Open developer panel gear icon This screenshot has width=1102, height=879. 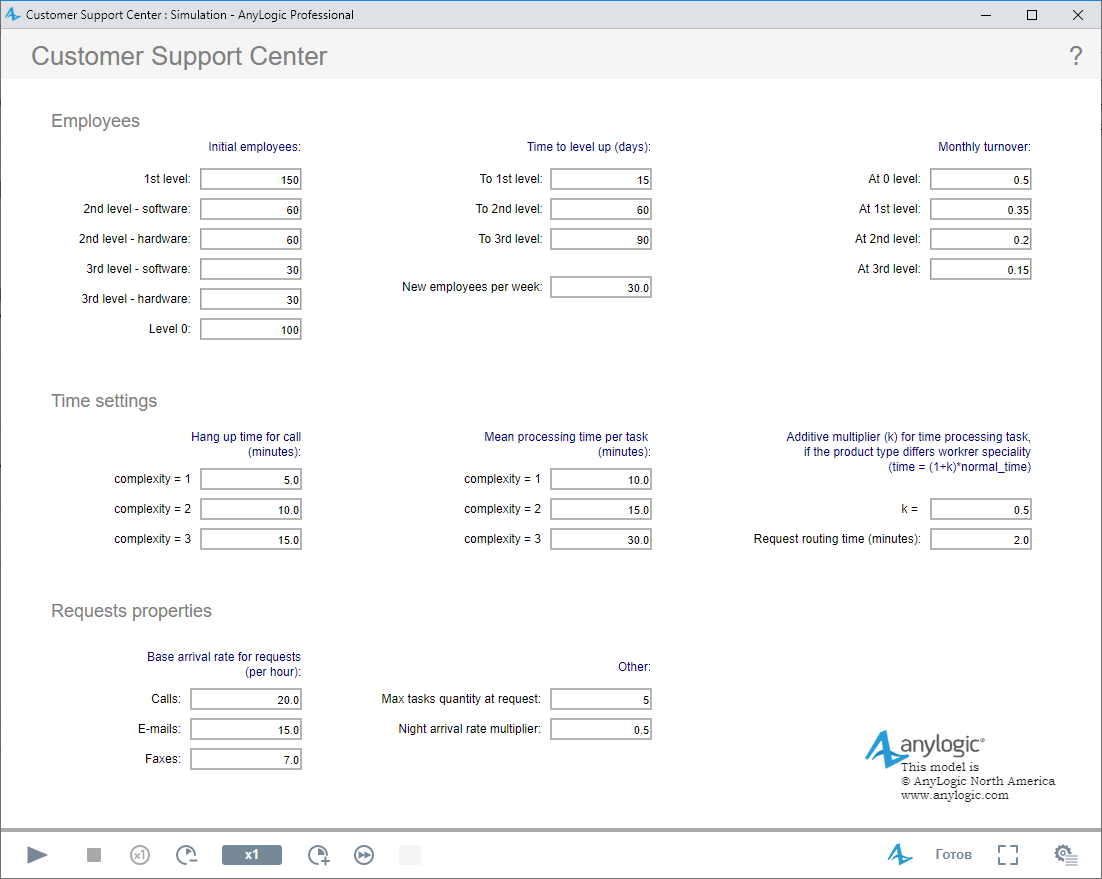pyautogui.click(x=1065, y=854)
